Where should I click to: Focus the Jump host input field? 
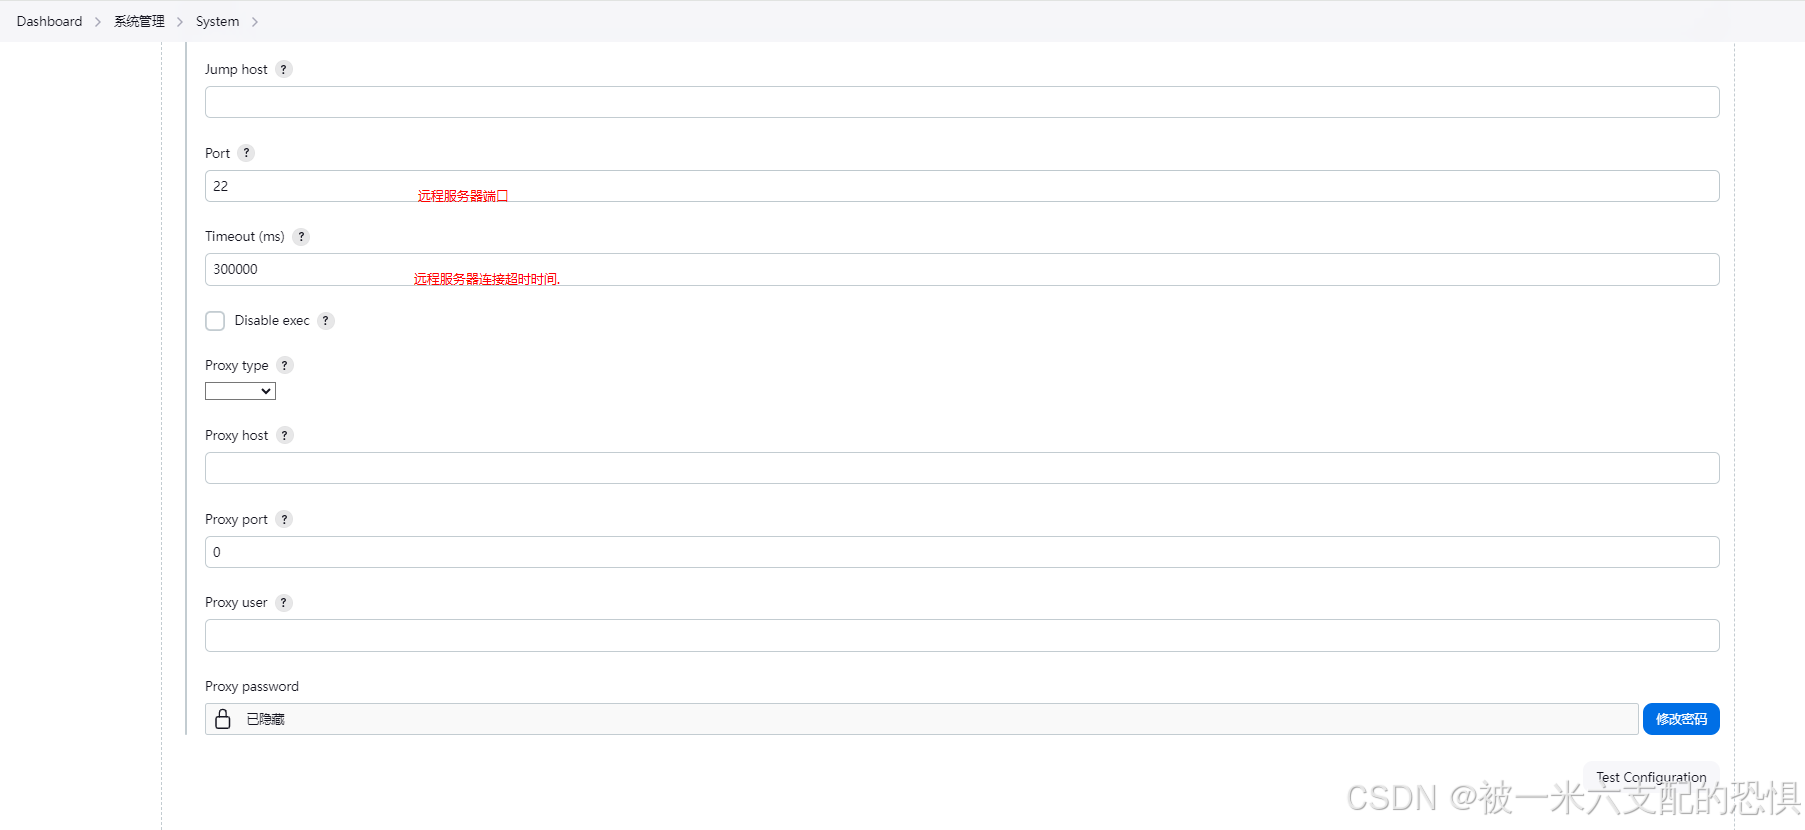click(962, 102)
